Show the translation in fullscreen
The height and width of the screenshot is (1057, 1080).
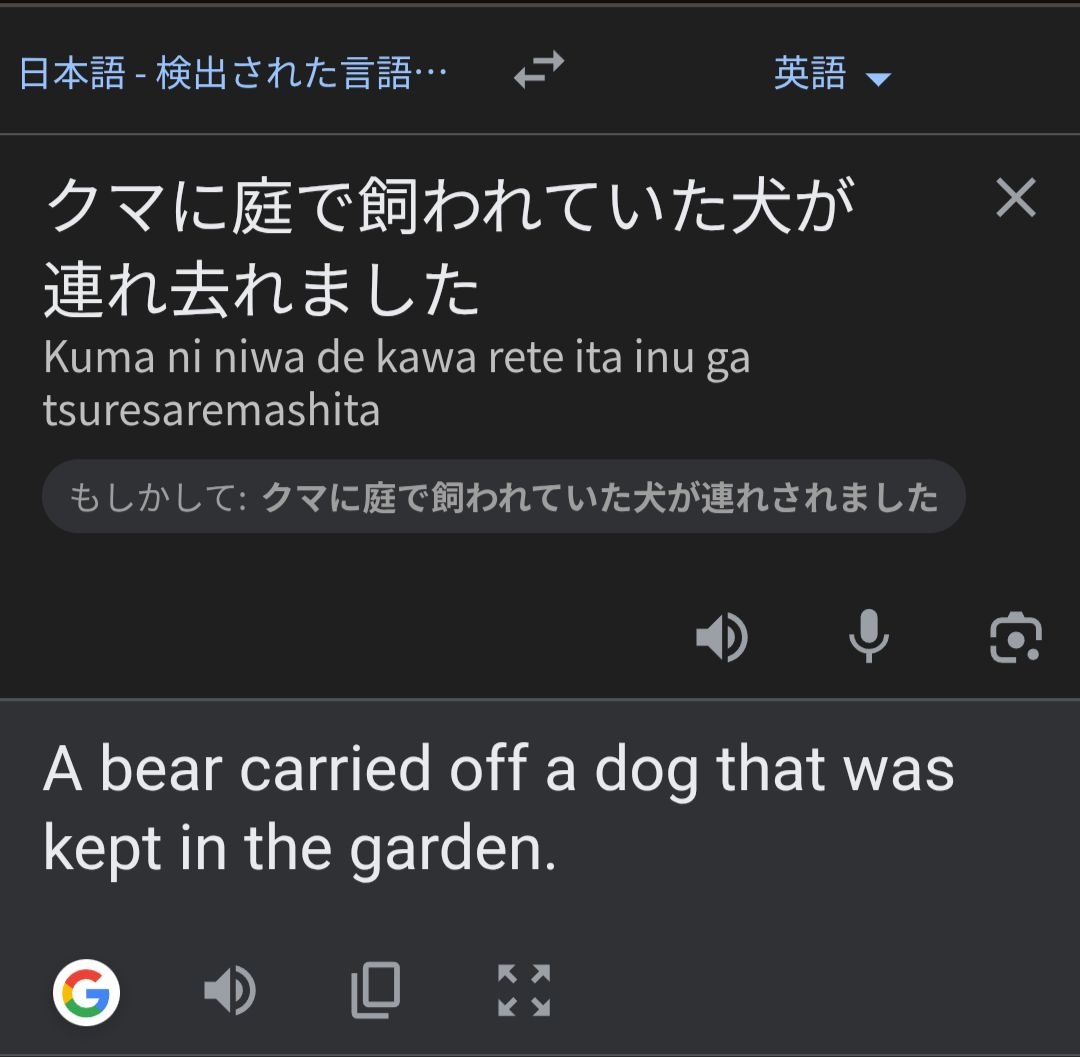click(x=524, y=991)
